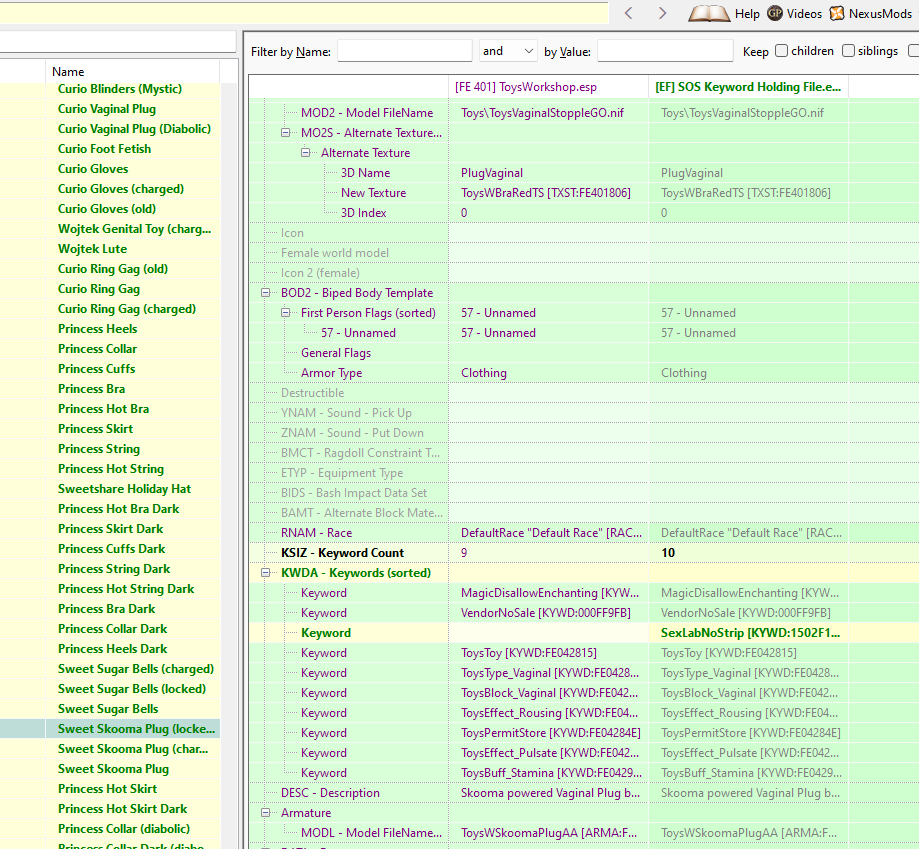The image size is (919, 849).
Task: Select Curio Foot Fetish record
Action: (104, 149)
